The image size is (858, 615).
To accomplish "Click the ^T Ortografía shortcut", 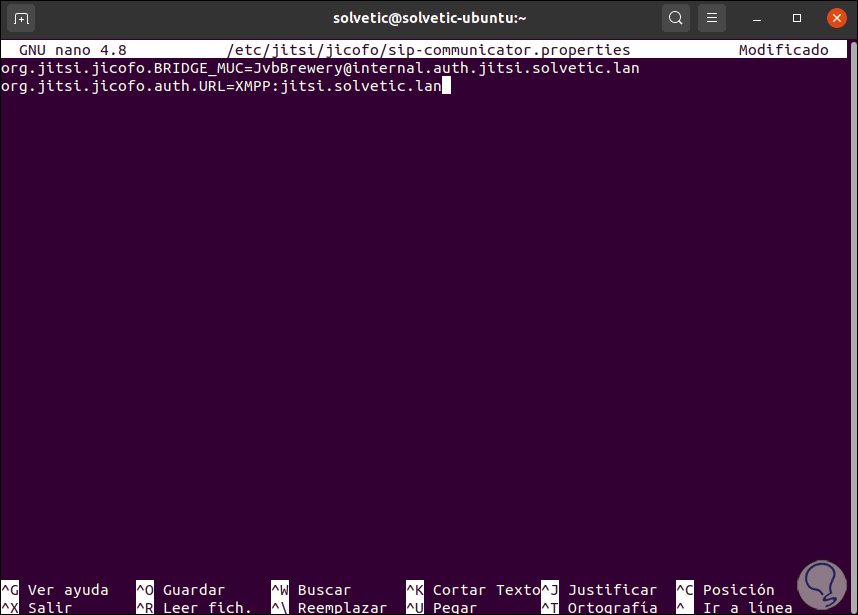I will click(599, 607).
